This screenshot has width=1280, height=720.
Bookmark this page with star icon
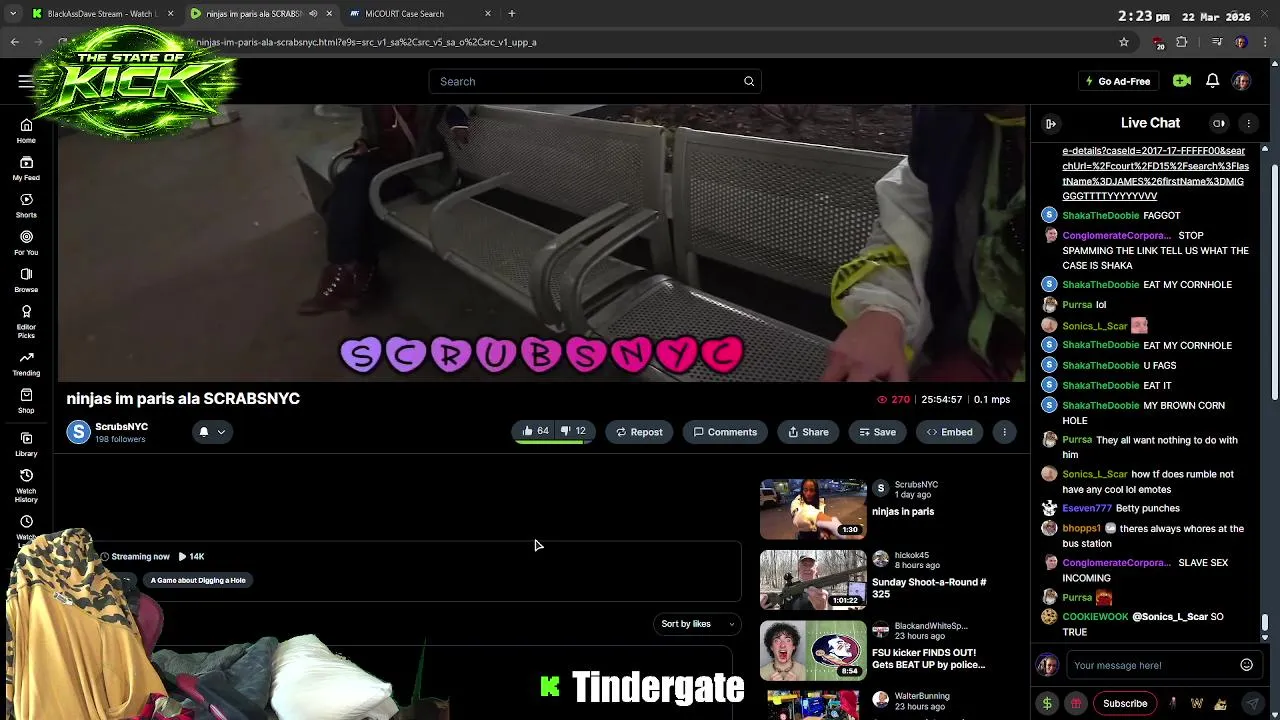(1124, 42)
